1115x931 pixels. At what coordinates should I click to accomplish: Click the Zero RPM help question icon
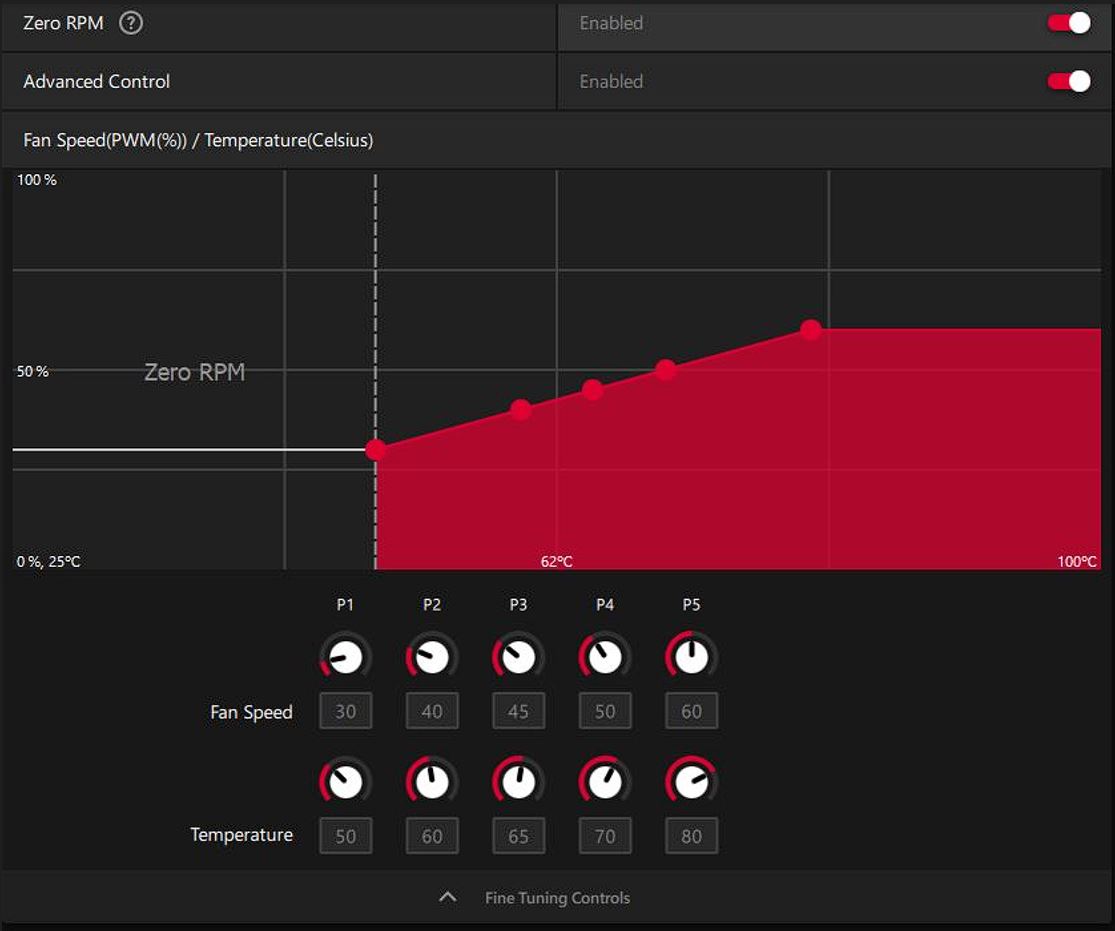click(x=131, y=23)
